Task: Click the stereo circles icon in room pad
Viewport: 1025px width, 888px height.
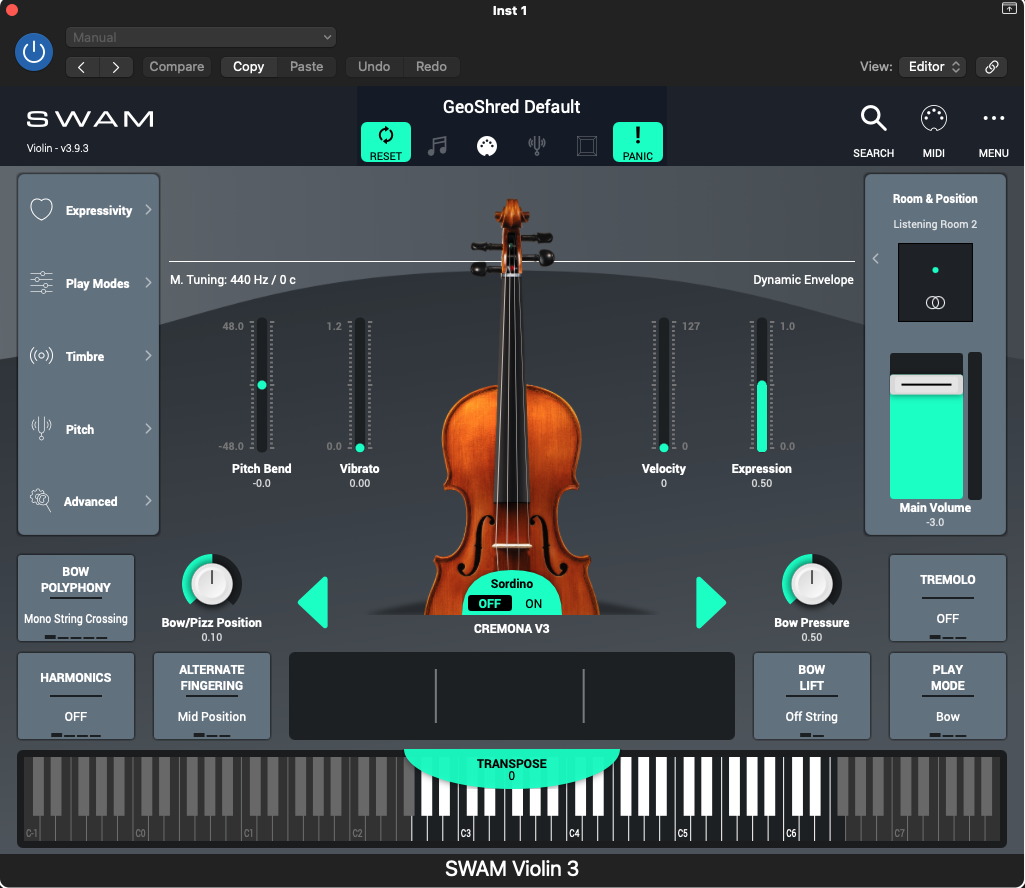Action: 935,303
